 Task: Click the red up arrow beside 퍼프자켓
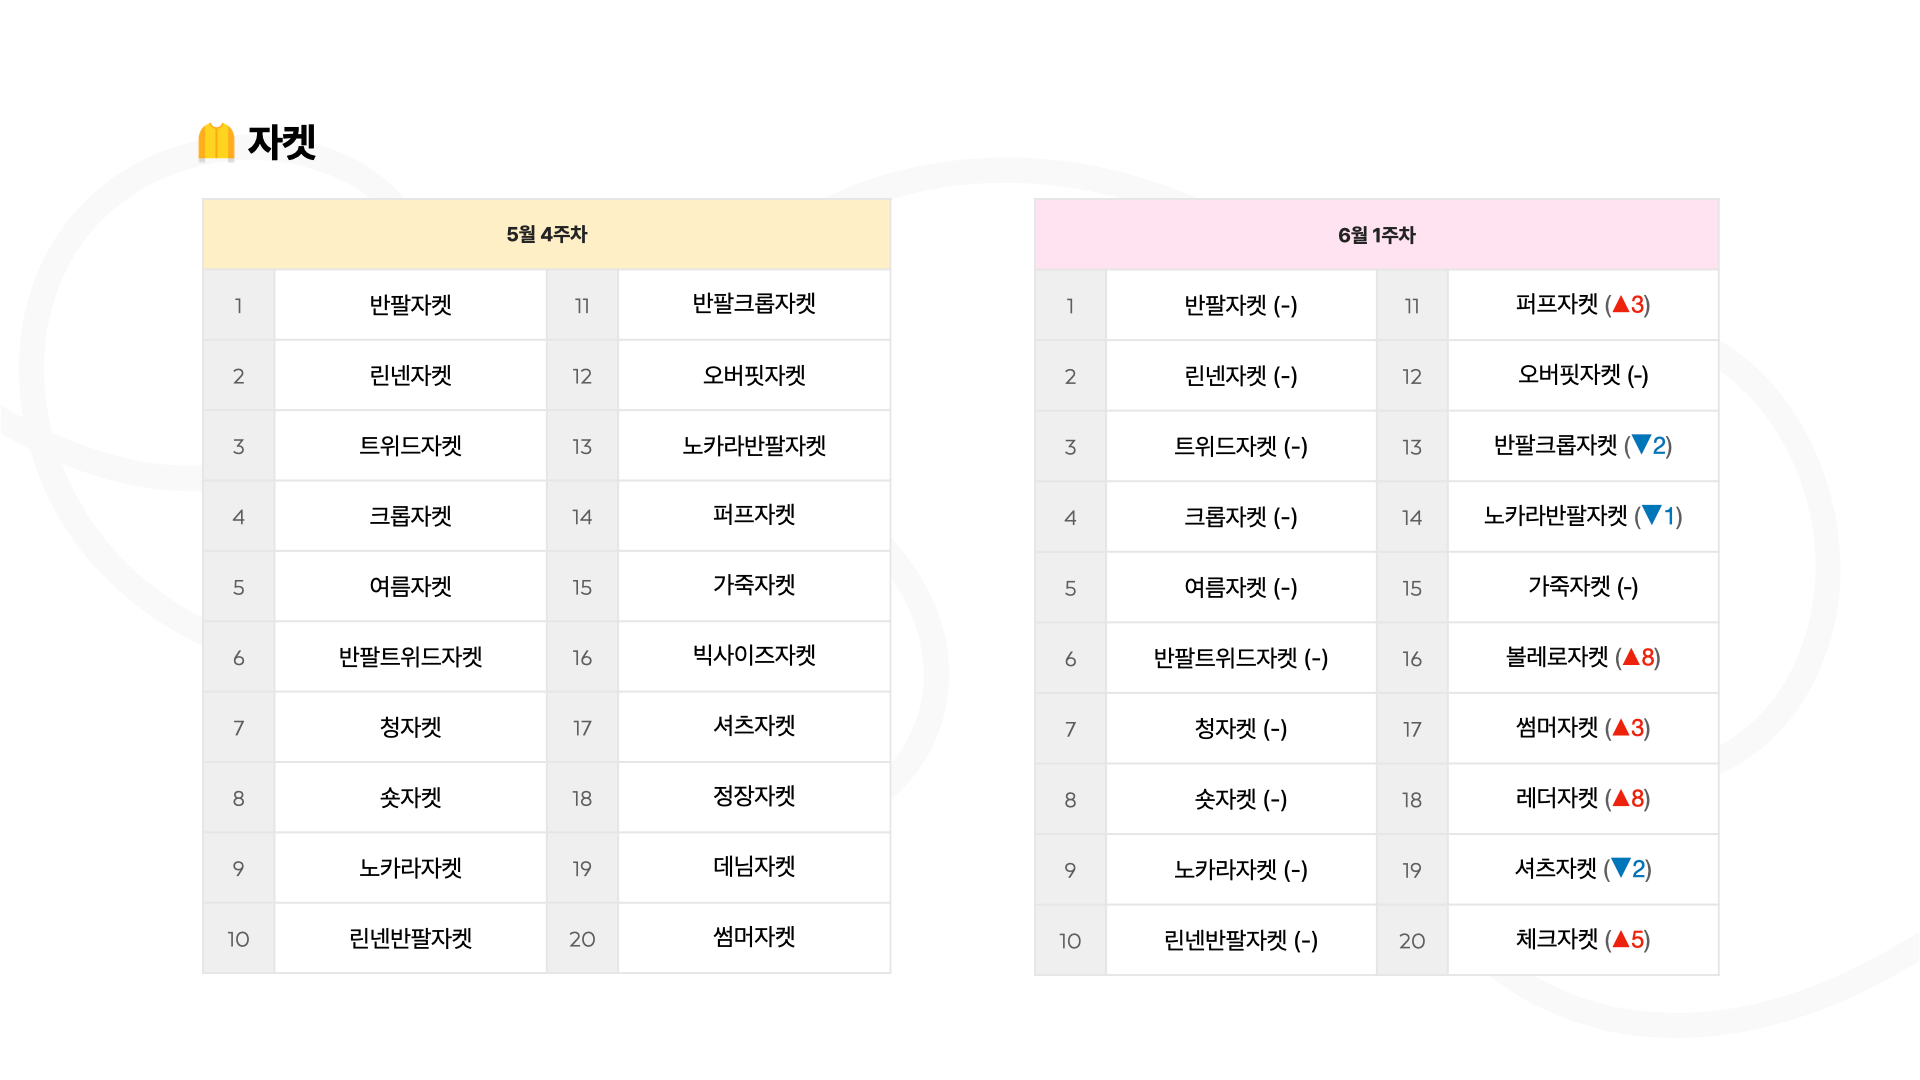1621,304
